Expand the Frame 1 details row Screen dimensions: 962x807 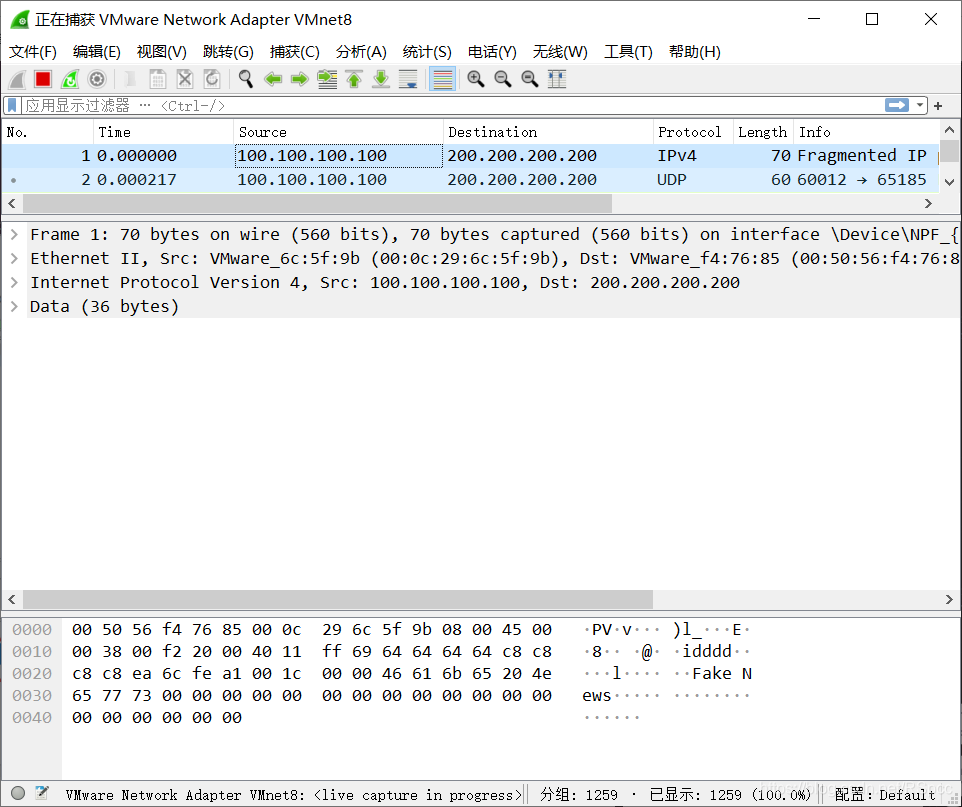(14, 234)
